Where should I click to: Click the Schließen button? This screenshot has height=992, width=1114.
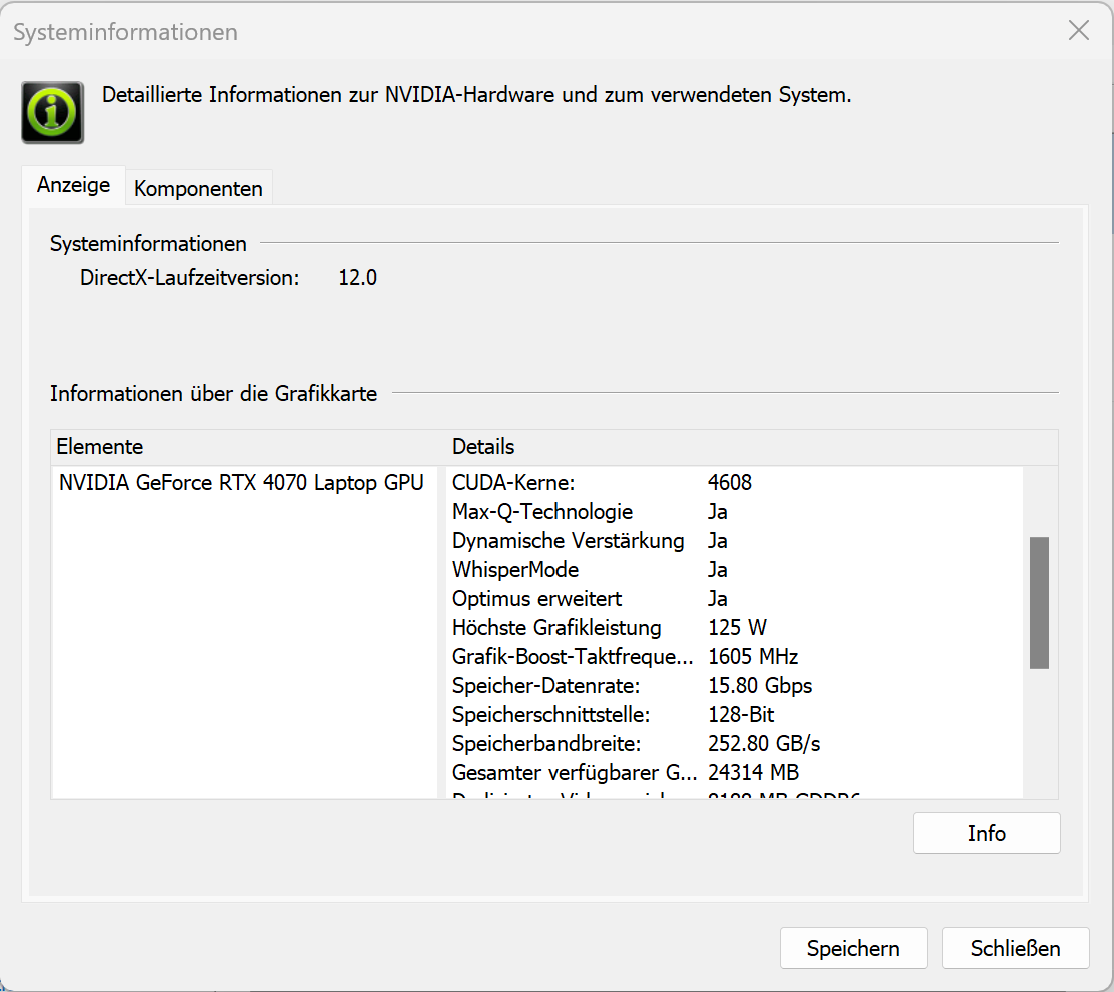click(x=1015, y=948)
